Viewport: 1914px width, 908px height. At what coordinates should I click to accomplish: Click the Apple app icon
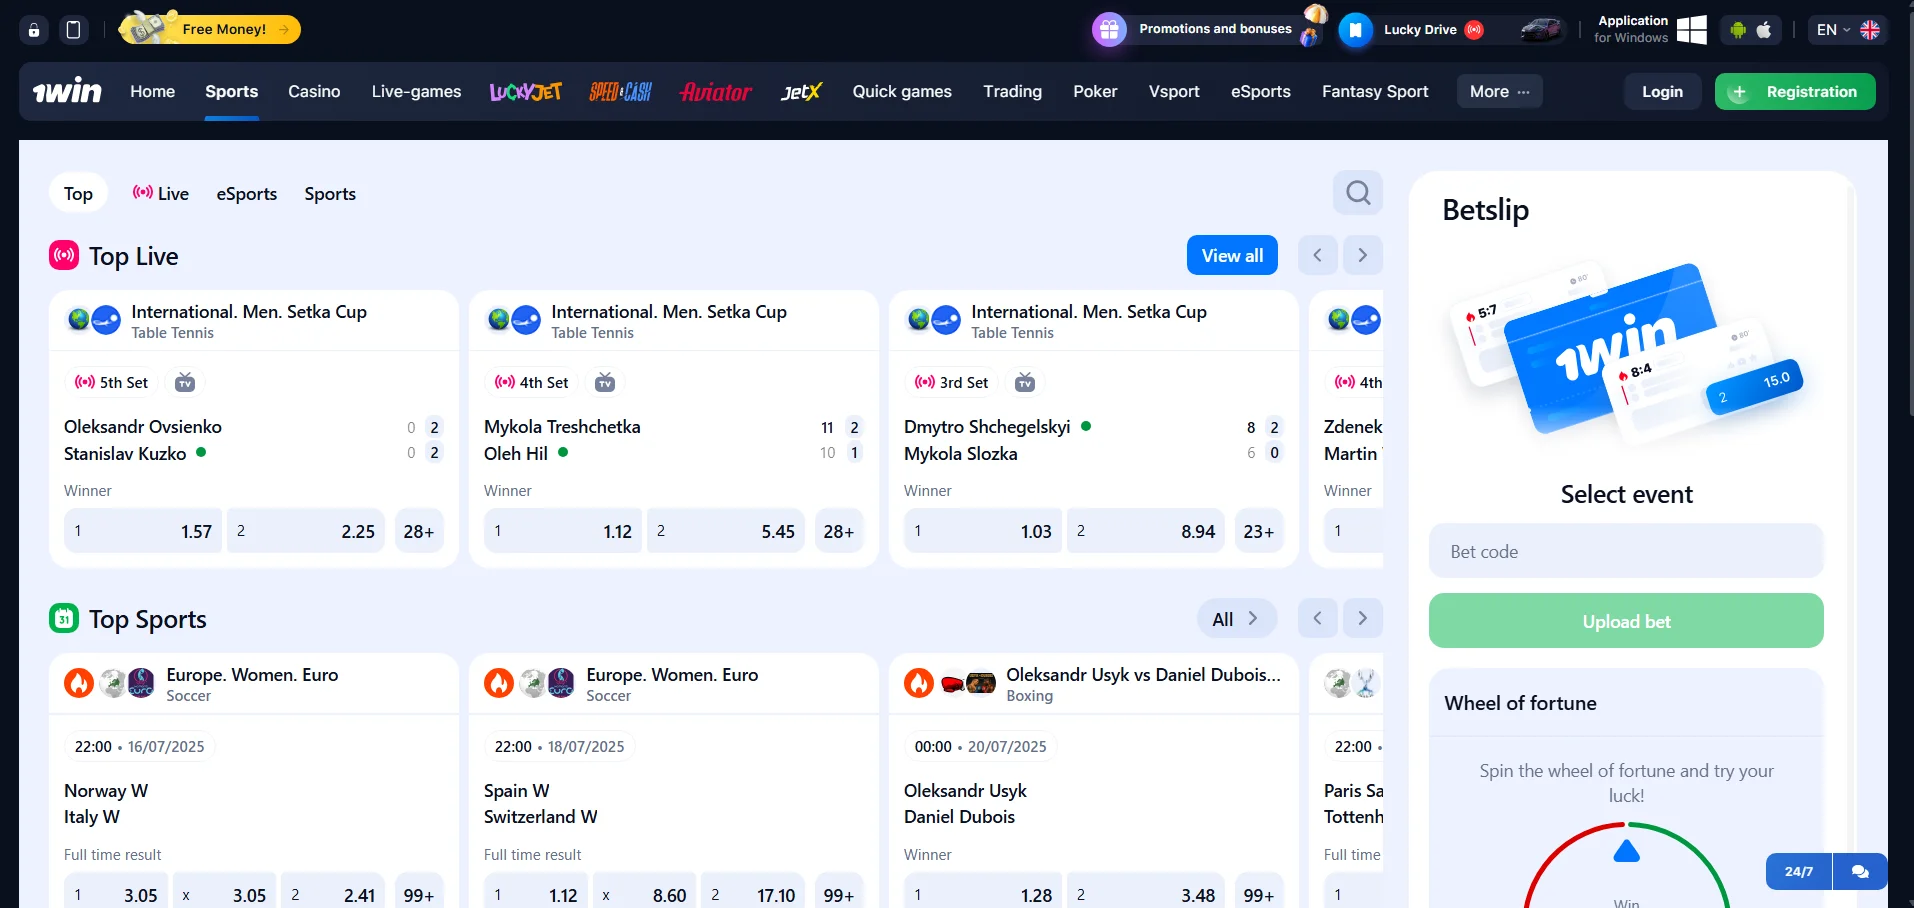pos(1764,30)
